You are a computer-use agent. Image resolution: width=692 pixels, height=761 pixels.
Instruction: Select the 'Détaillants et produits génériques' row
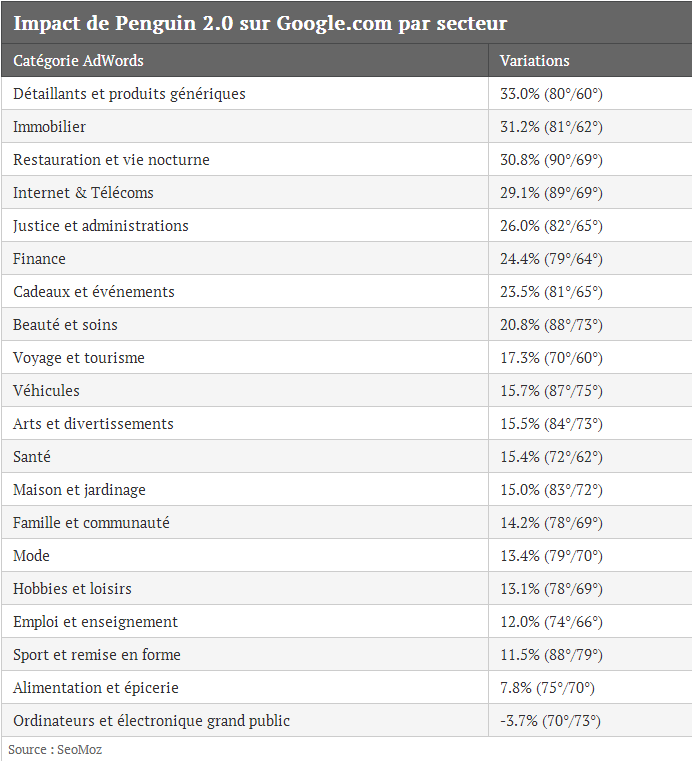(346, 93)
